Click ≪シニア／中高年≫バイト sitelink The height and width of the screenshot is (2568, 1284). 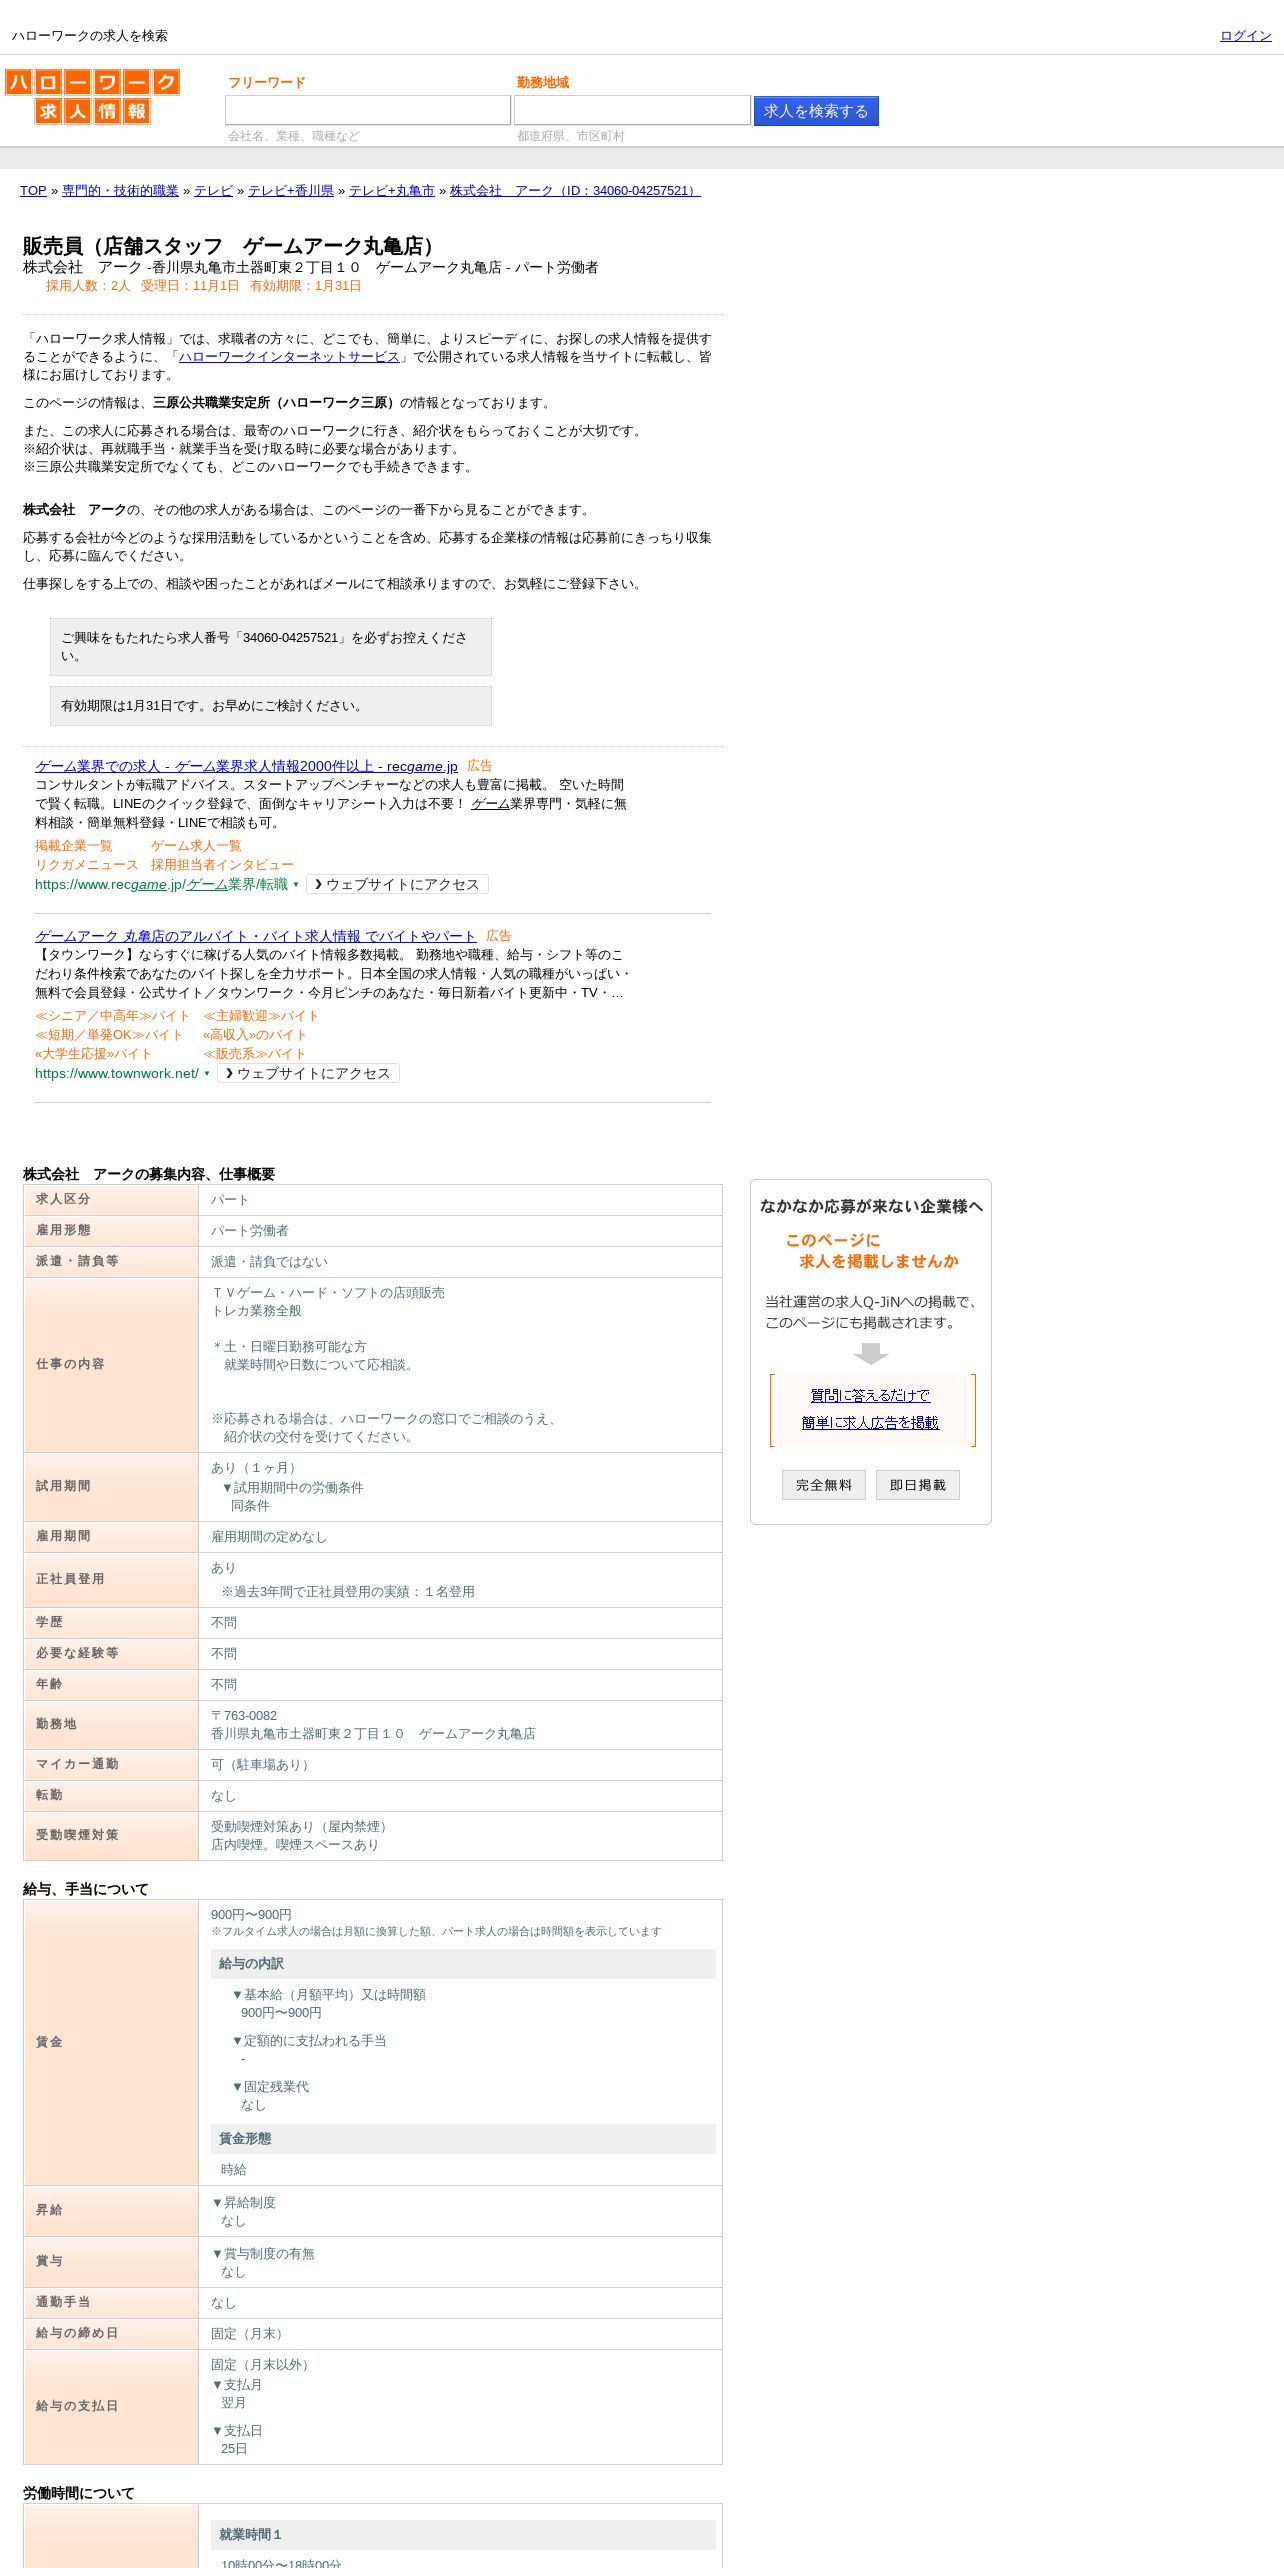point(112,1016)
